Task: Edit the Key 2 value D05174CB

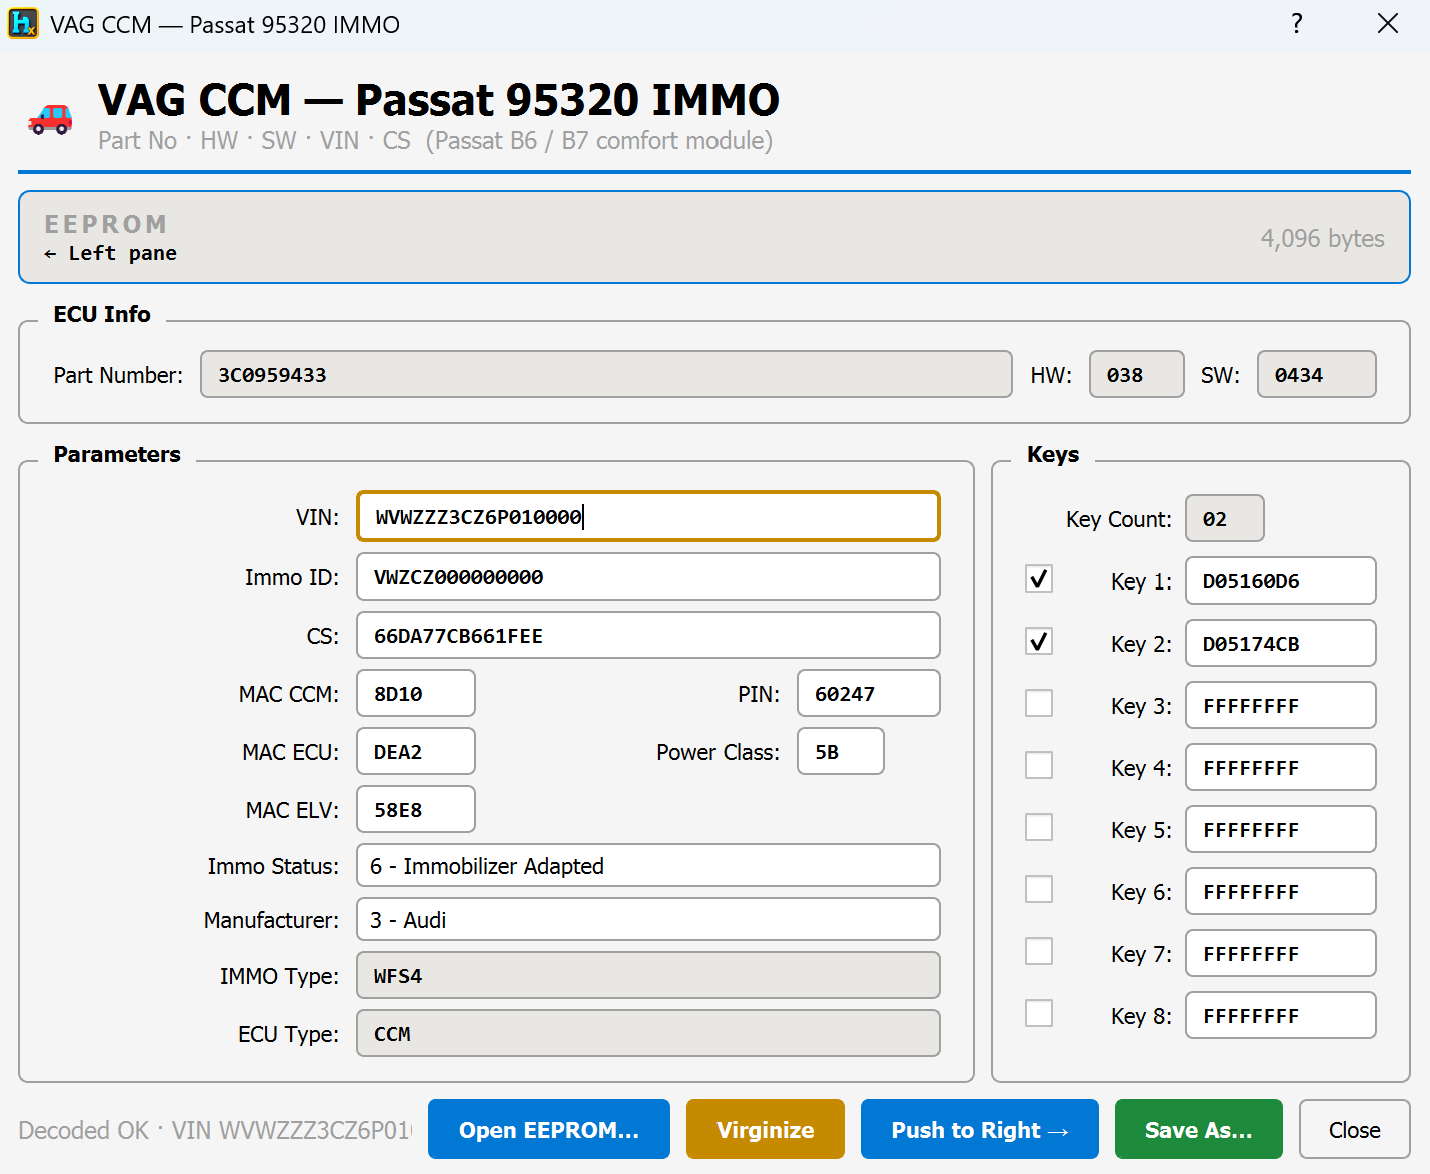Action: (1281, 643)
